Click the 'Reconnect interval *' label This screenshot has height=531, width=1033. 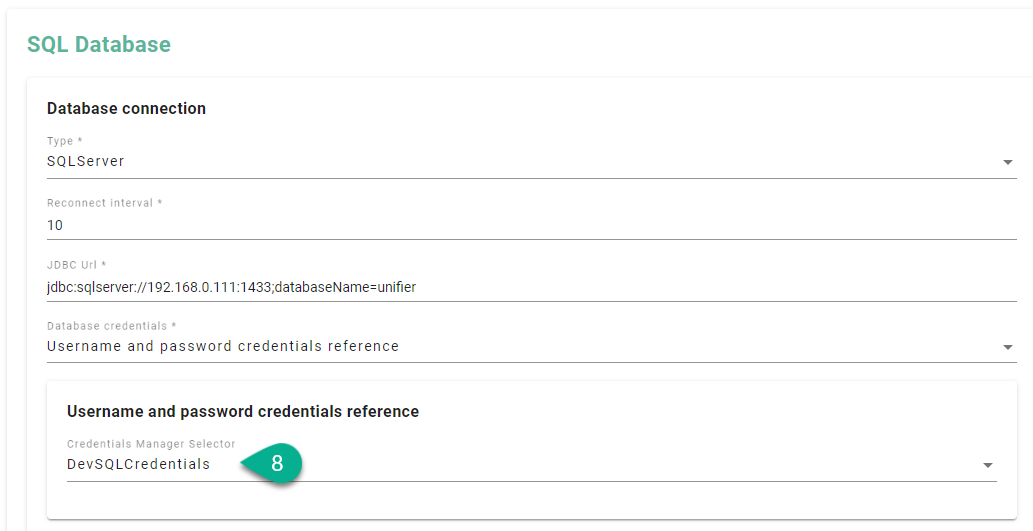point(104,203)
